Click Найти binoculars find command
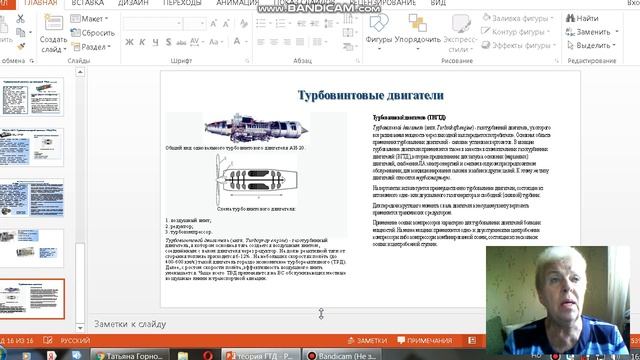 pyautogui.click(x=582, y=18)
